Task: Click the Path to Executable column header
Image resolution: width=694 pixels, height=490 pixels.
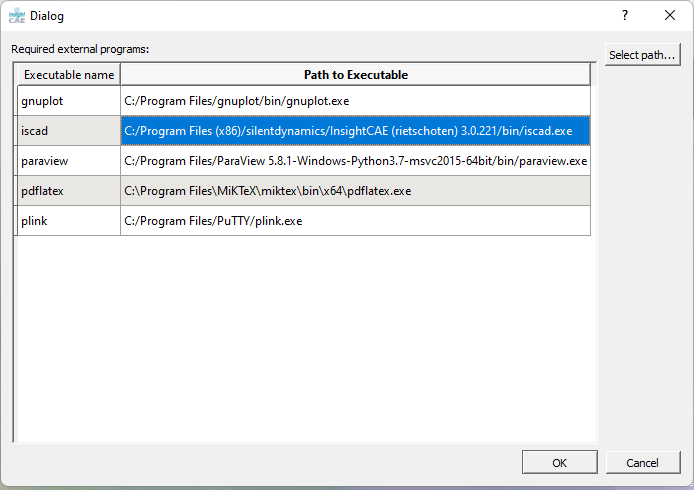Action: [355, 75]
